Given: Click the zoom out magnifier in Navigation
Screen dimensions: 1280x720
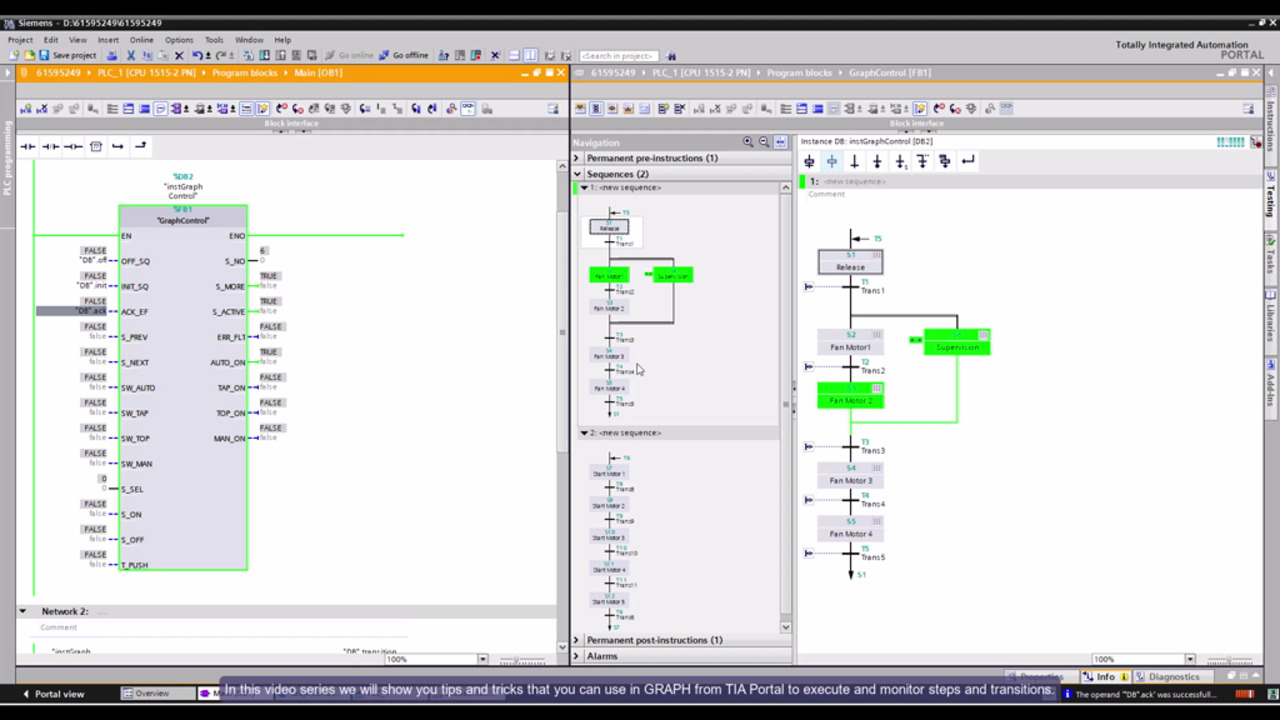Looking at the screenshot, I should click(764, 142).
